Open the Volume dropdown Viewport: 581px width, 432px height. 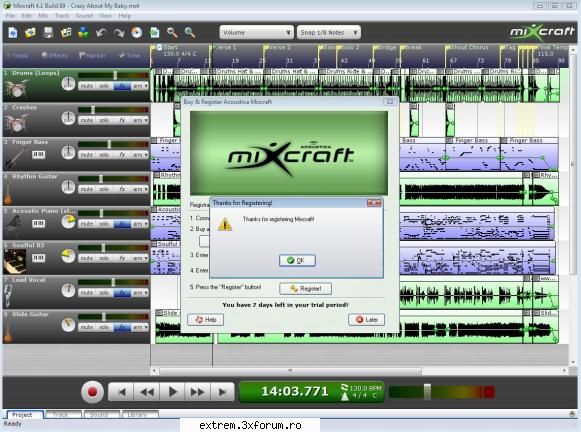click(256, 33)
